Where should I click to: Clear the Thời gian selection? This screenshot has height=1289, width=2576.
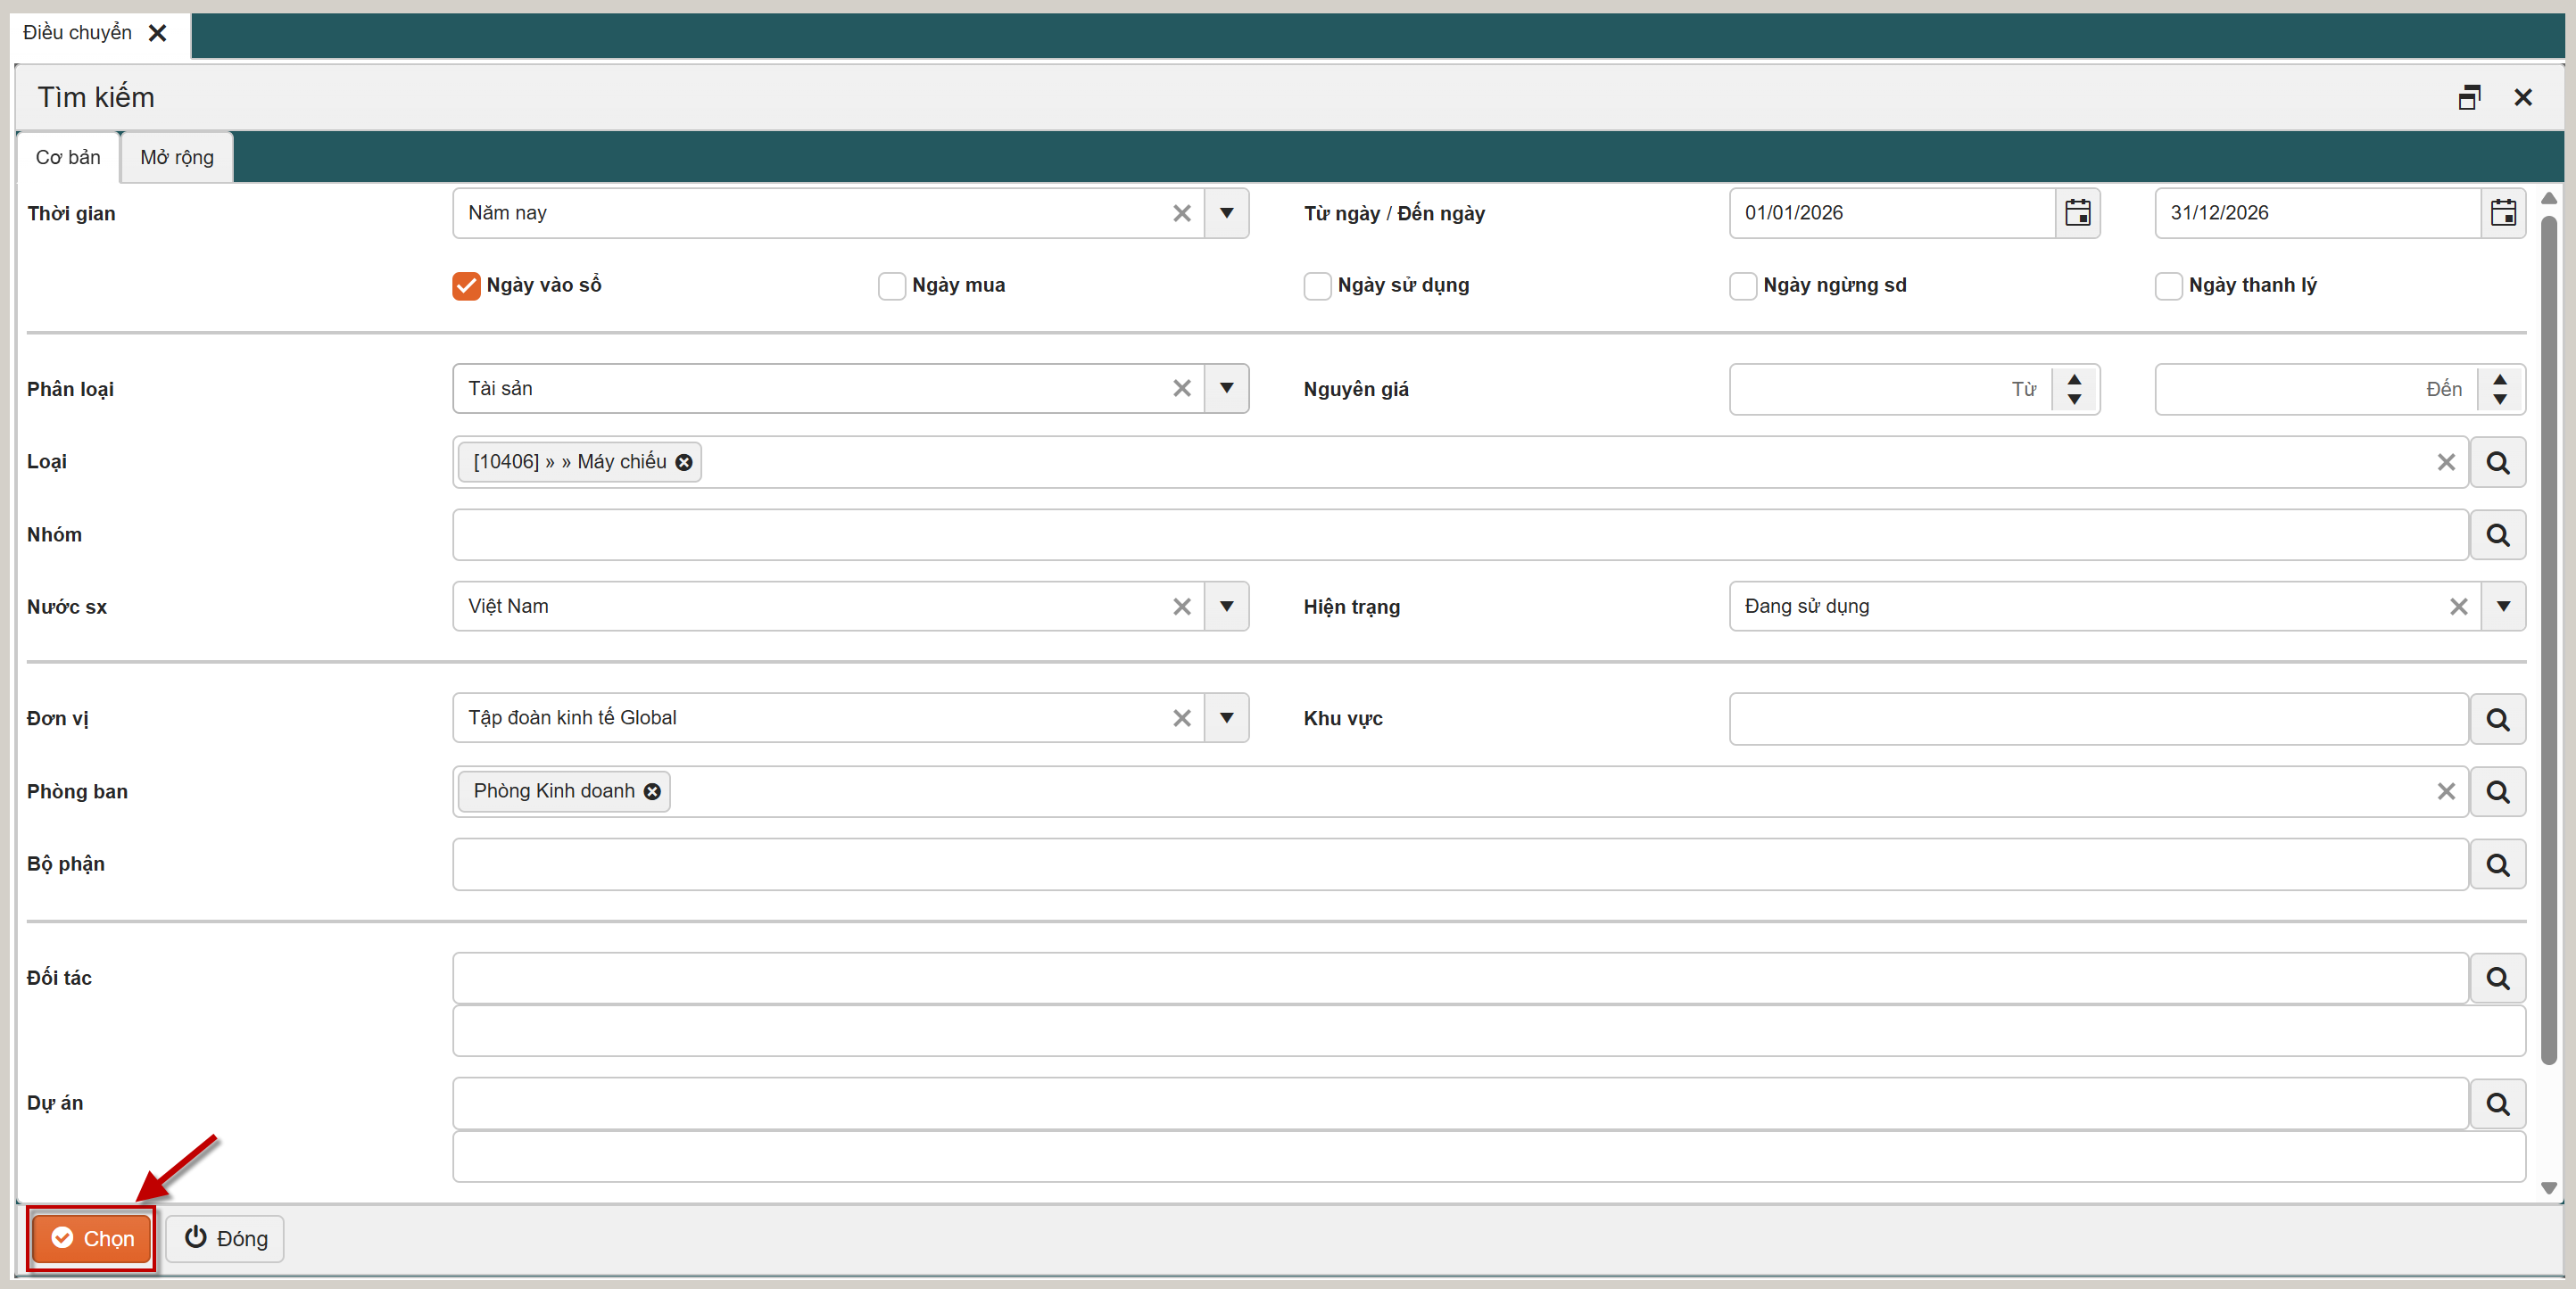point(1182,213)
